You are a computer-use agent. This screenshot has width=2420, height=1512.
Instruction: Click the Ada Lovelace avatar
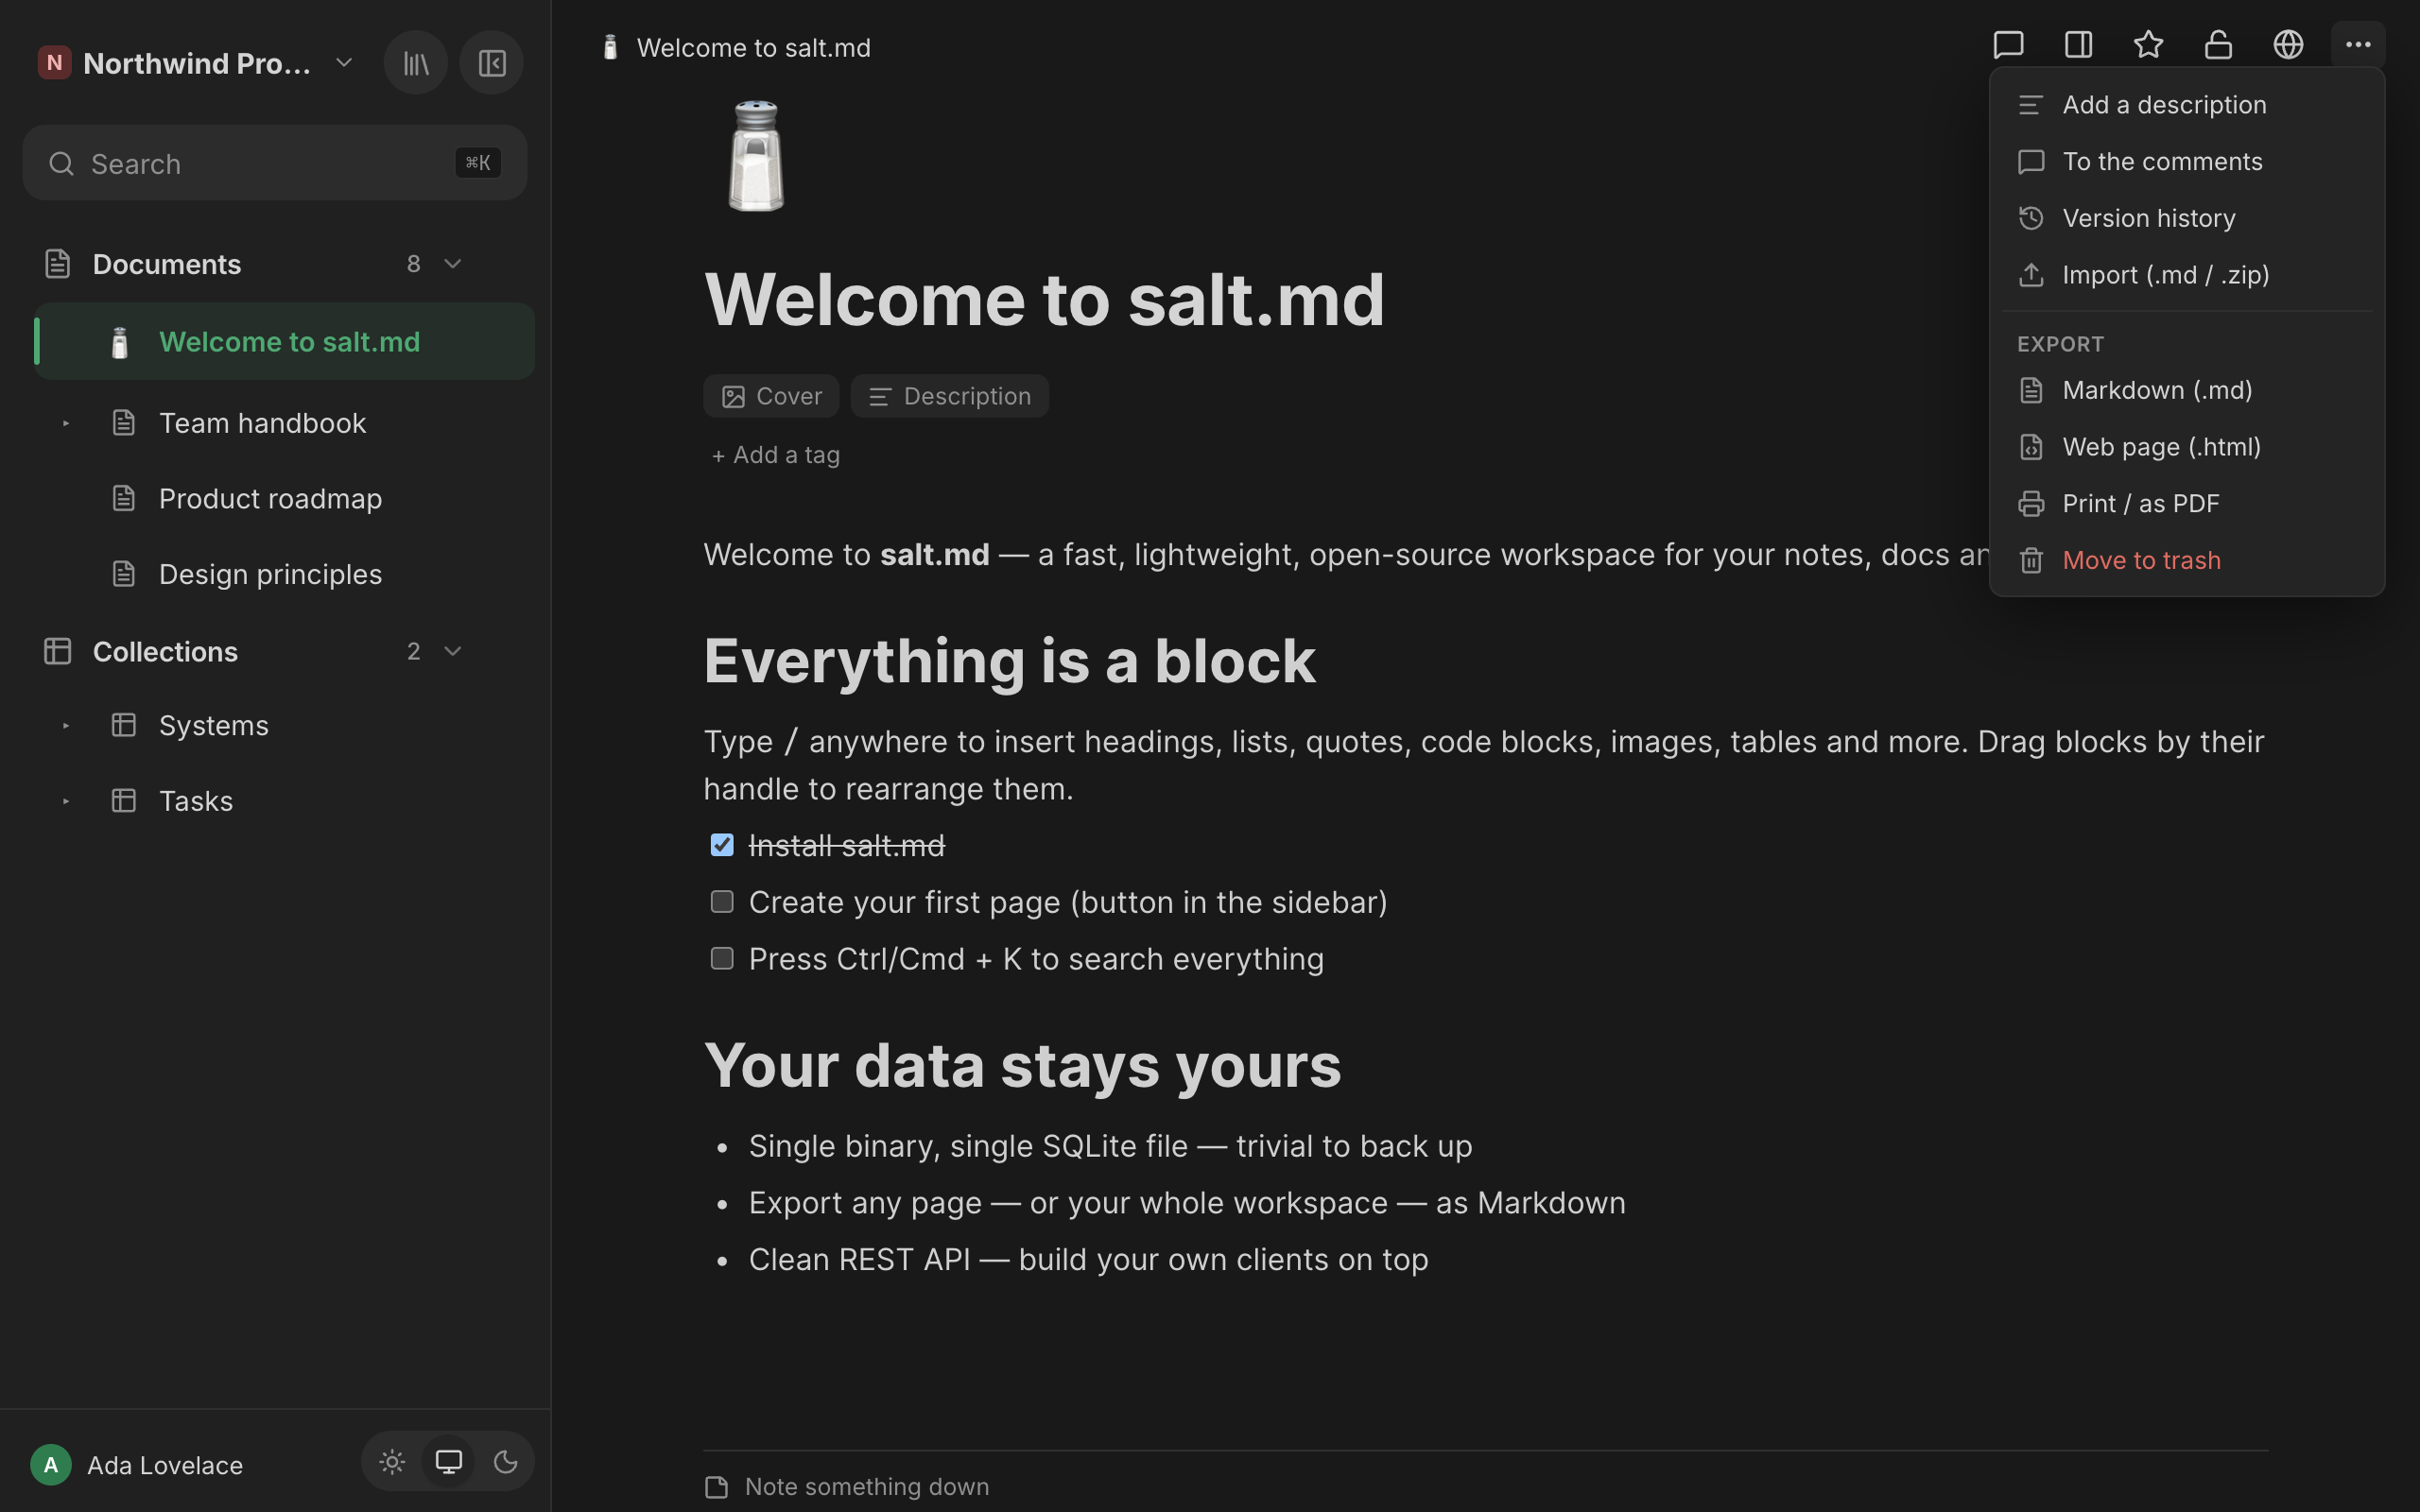click(51, 1465)
